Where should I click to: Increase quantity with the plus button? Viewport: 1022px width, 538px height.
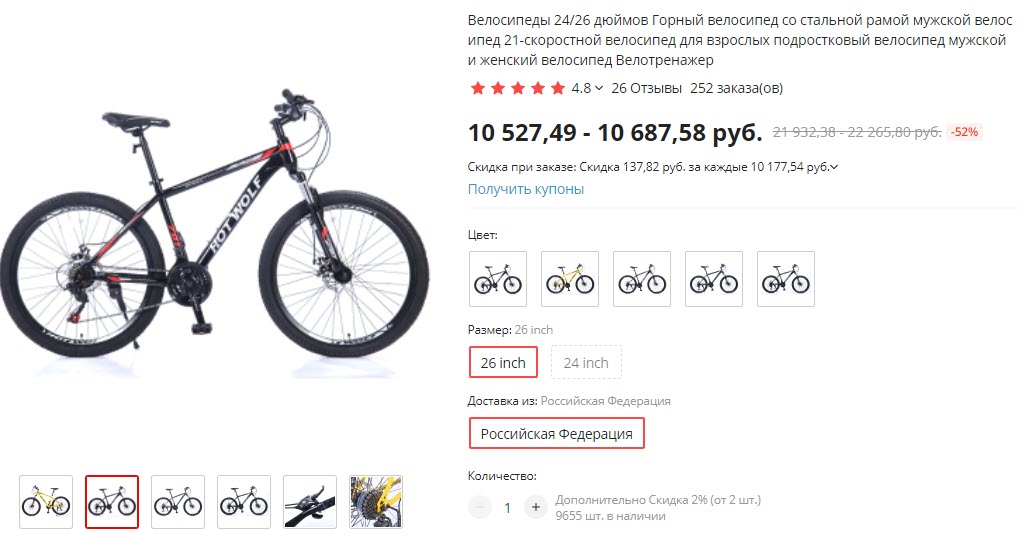(536, 507)
